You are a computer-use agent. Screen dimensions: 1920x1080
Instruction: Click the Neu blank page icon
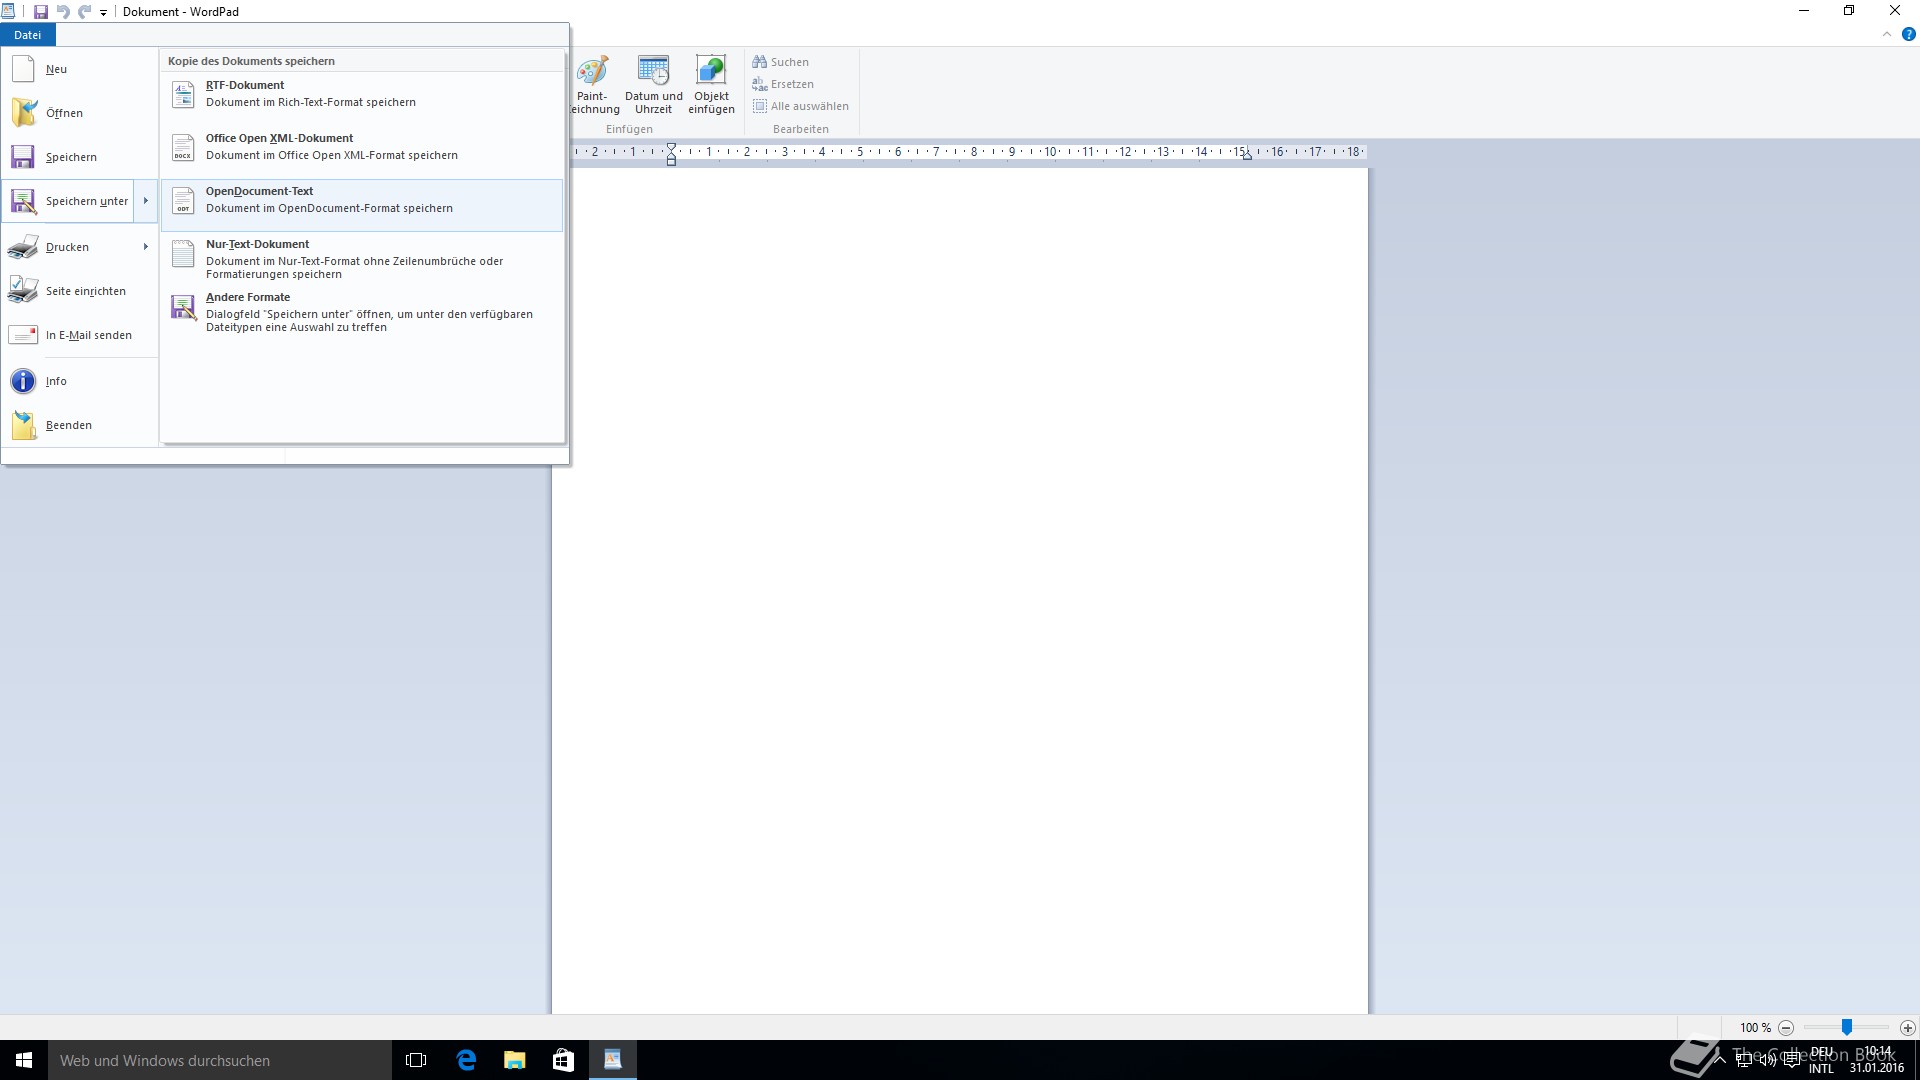coord(23,69)
